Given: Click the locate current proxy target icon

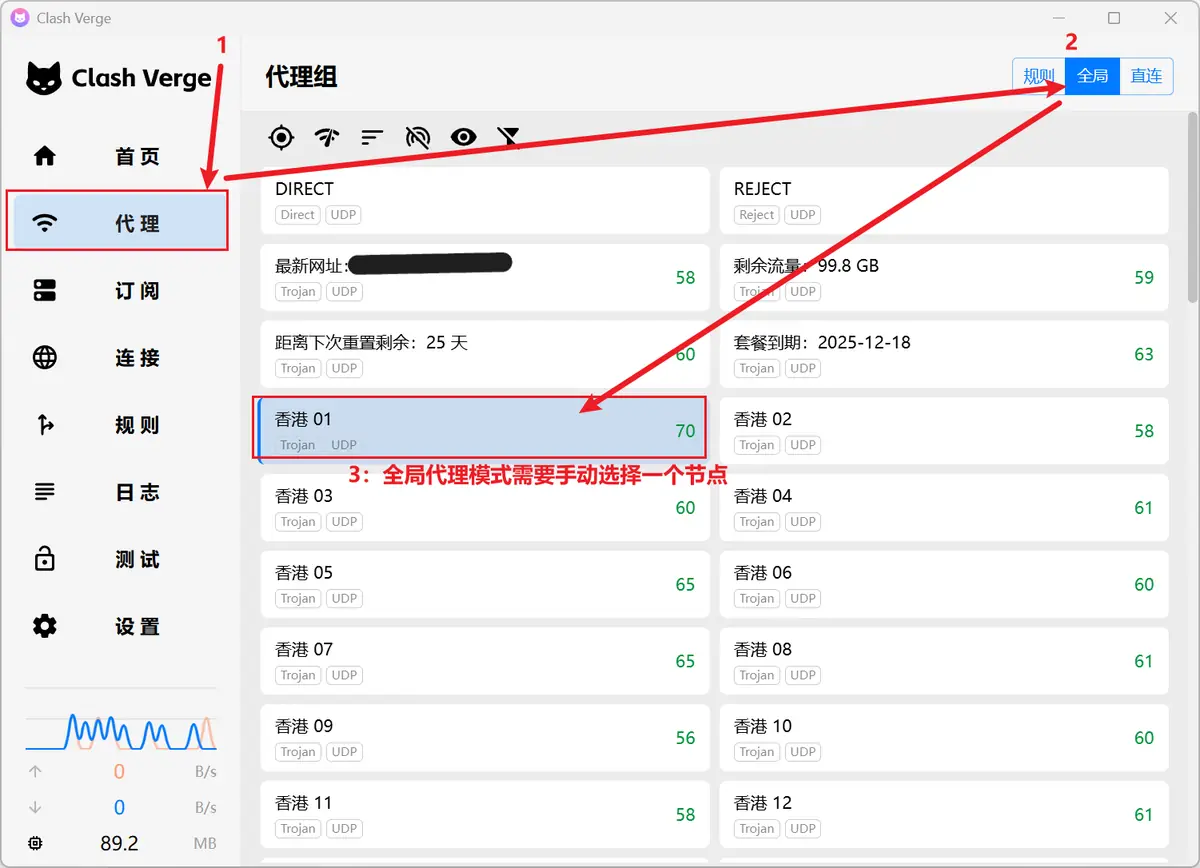Looking at the screenshot, I should click(282, 138).
